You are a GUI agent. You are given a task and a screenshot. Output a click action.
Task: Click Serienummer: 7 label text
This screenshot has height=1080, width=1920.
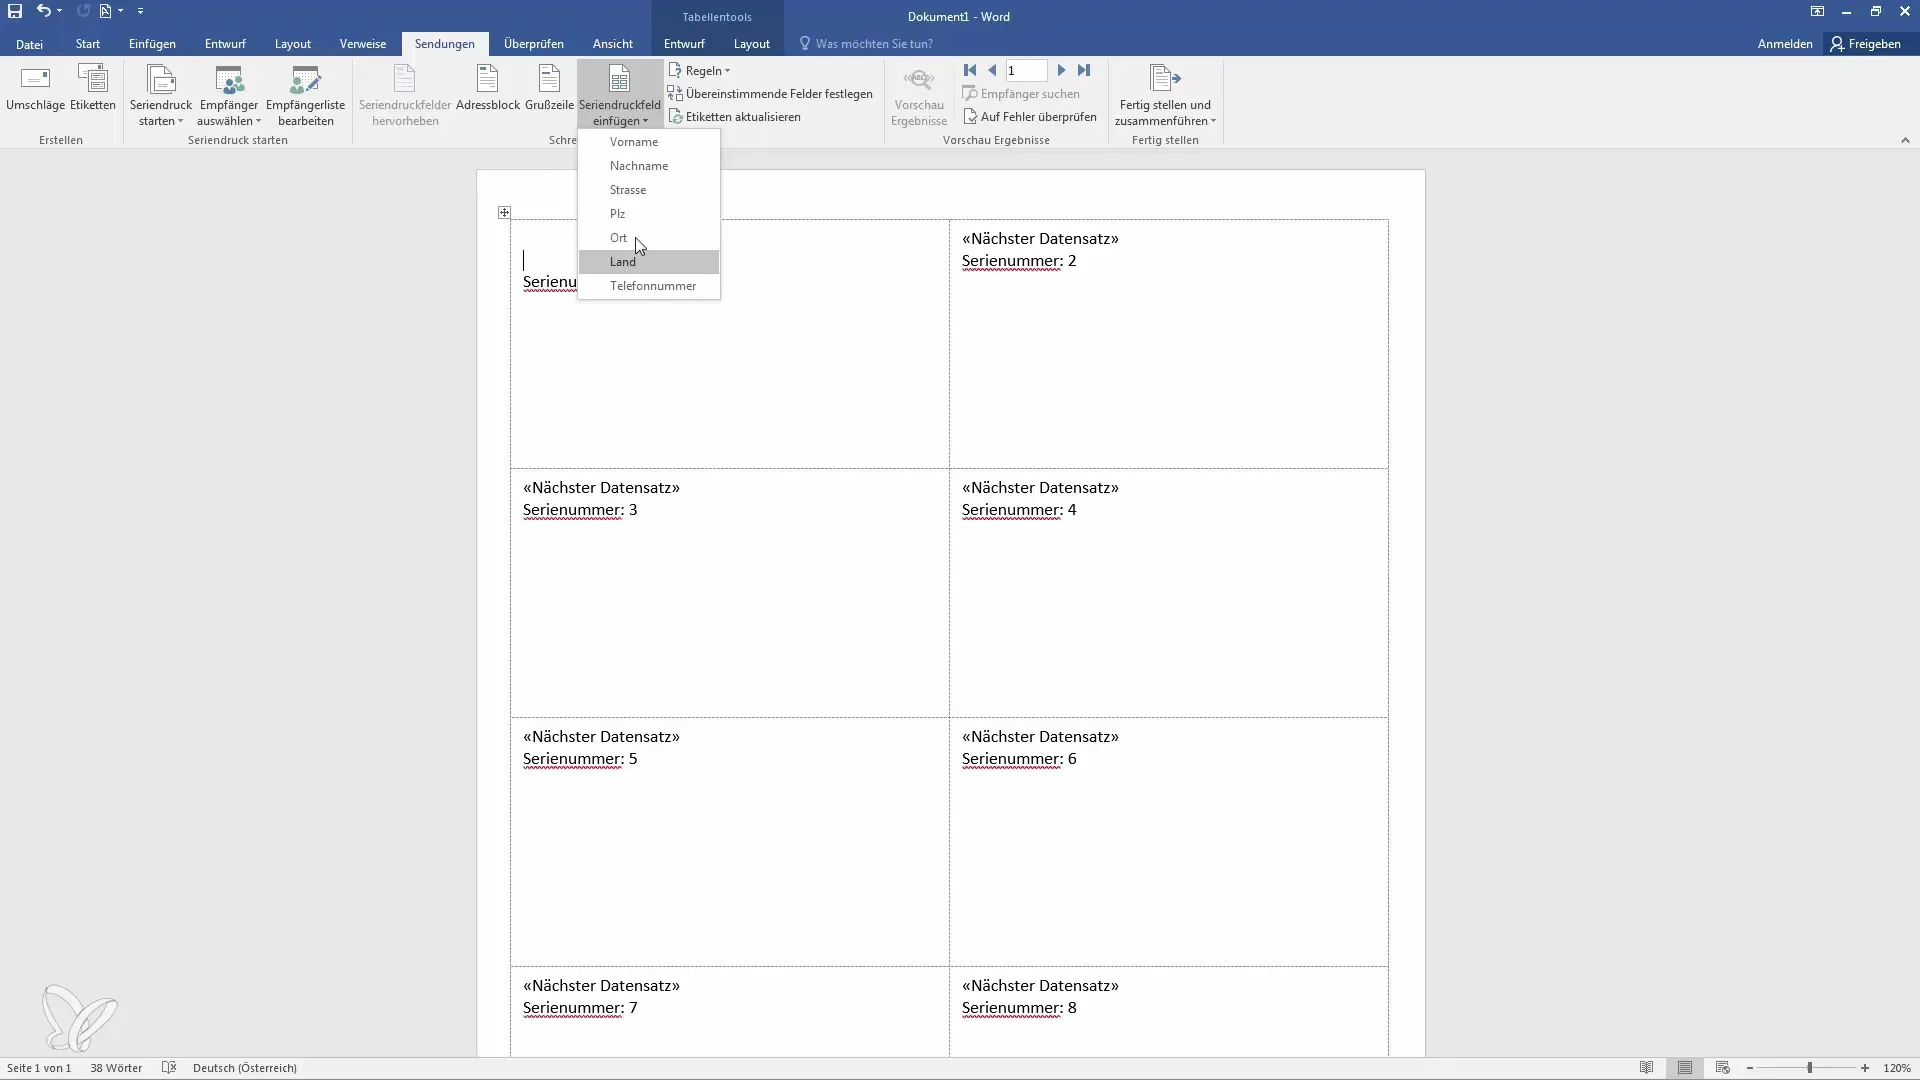point(580,1008)
